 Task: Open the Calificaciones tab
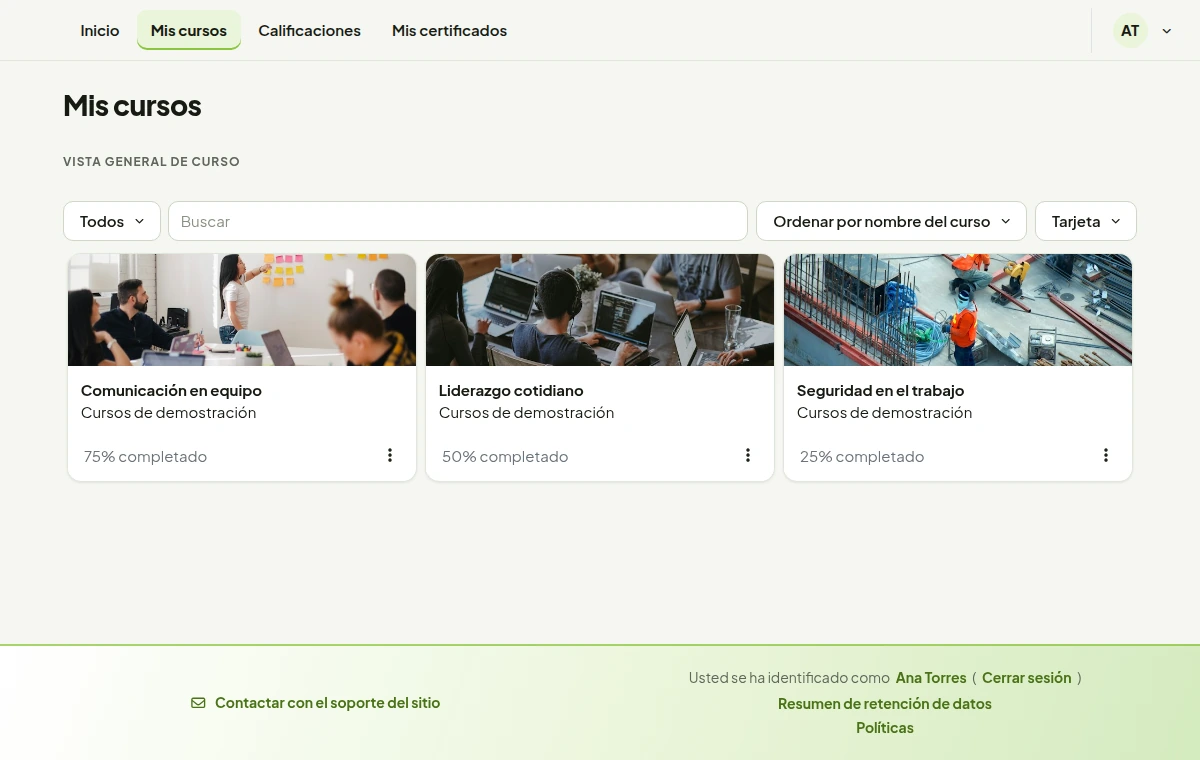pyautogui.click(x=310, y=31)
